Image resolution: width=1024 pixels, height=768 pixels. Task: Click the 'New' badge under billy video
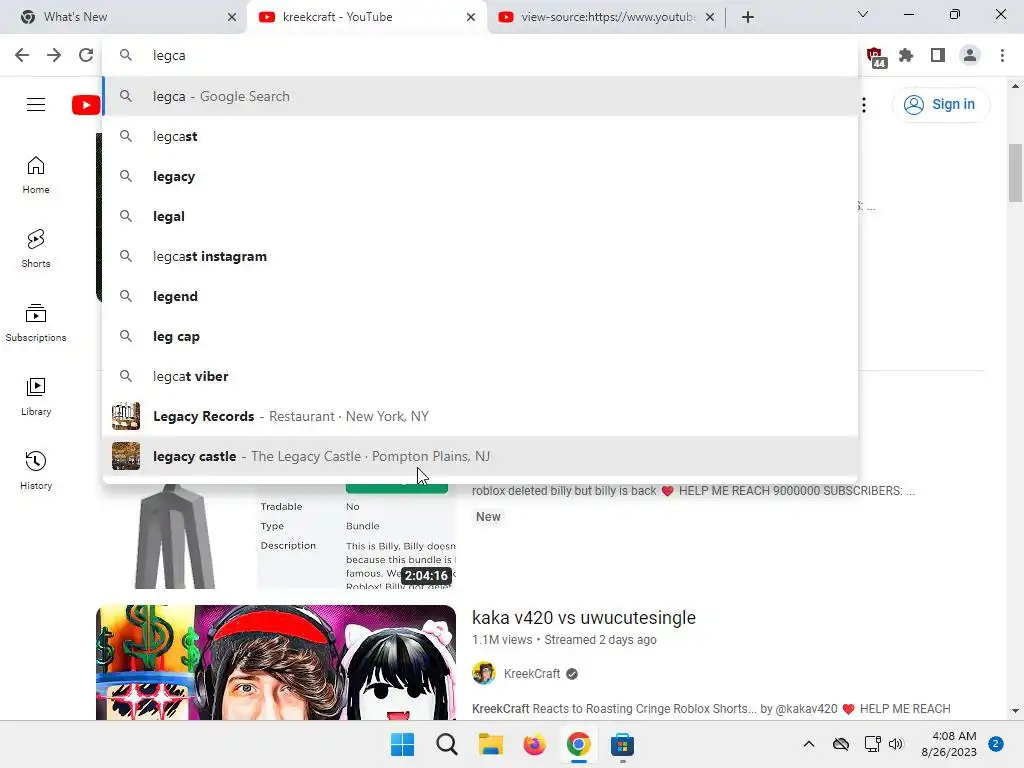(x=488, y=517)
